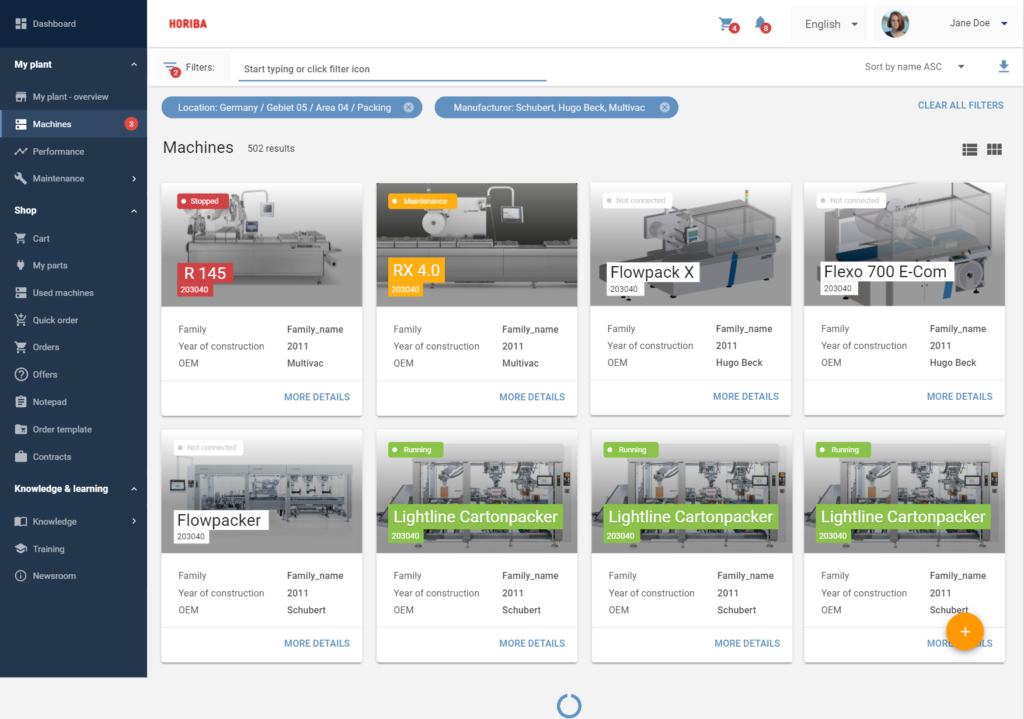Click the Flowpack X machine image
1024x719 pixels.
(x=690, y=244)
